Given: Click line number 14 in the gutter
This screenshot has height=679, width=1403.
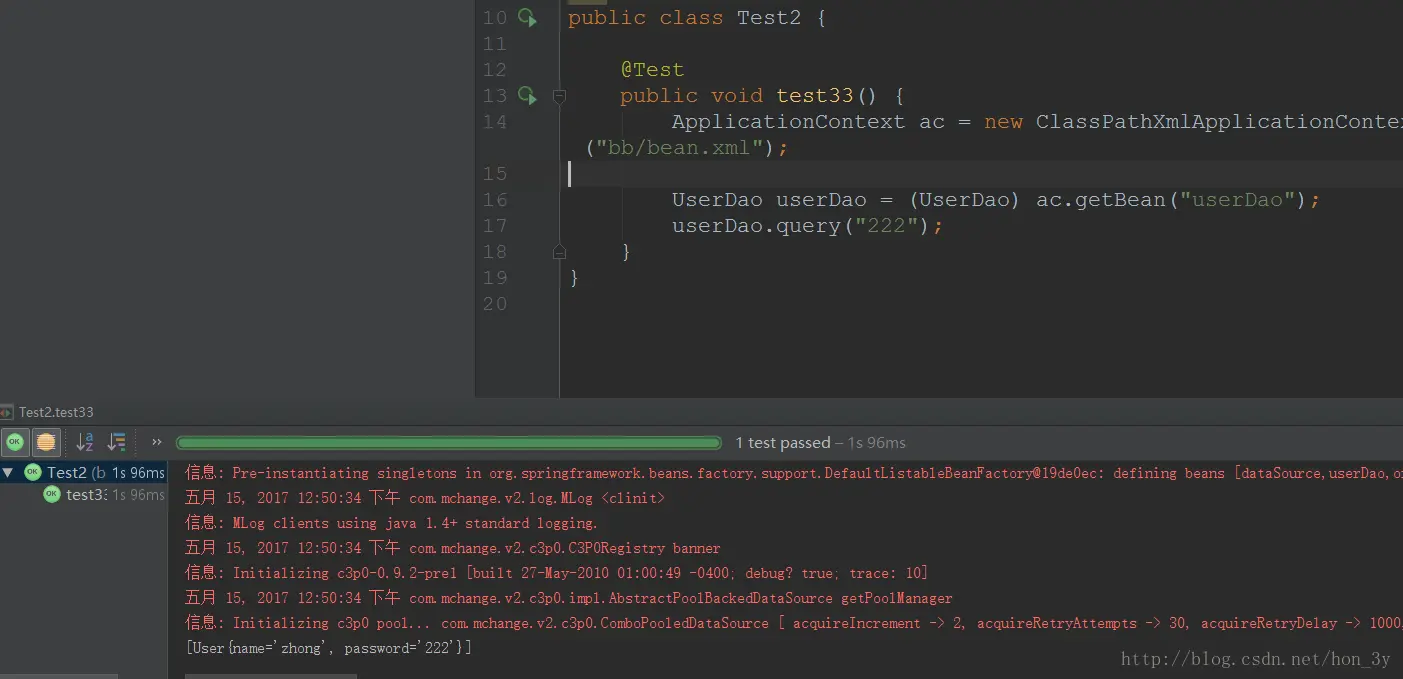Looking at the screenshot, I should [495, 122].
